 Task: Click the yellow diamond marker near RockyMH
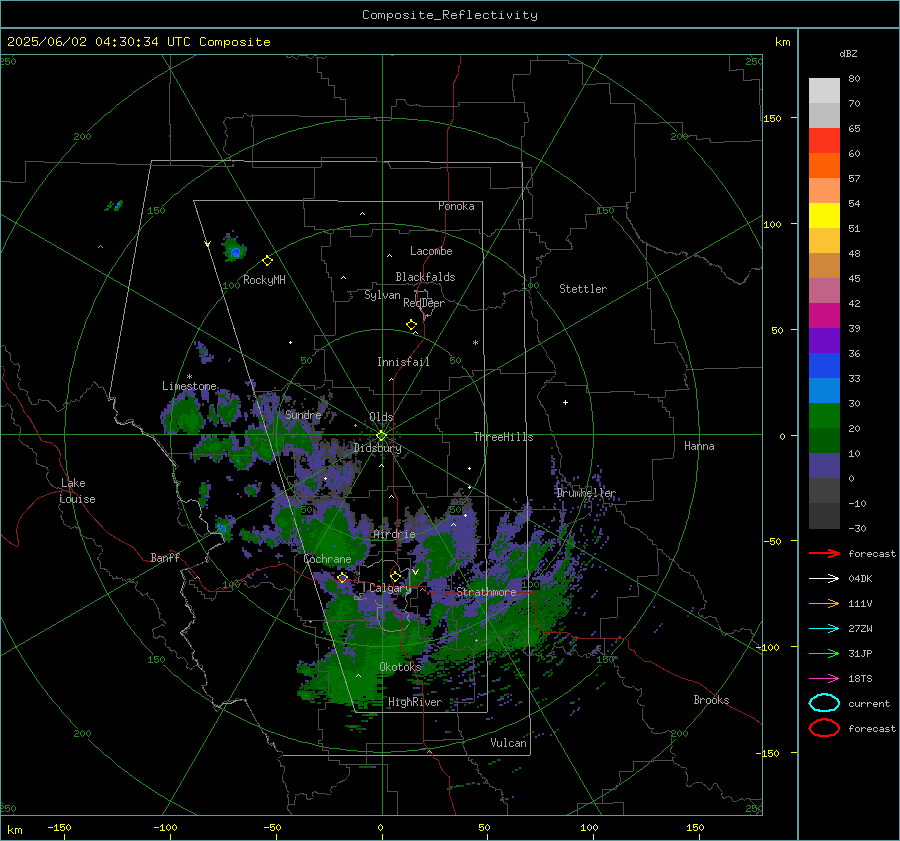click(267, 261)
